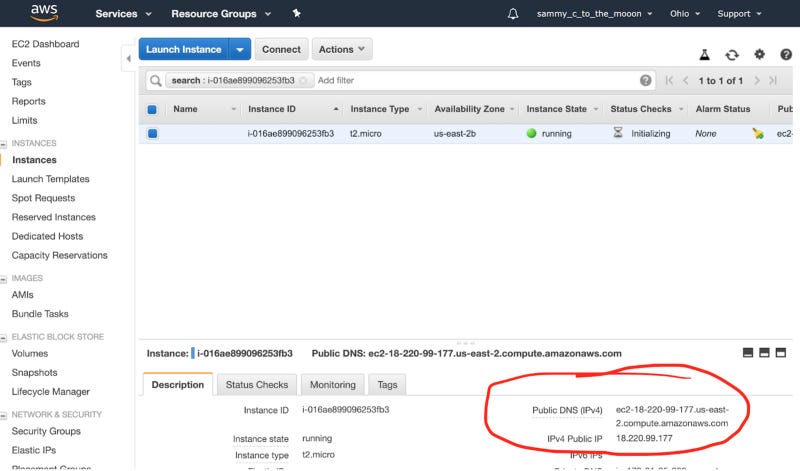Open search bar help icon
The width and height of the screenshot is (800, 471).
[645, 80]
